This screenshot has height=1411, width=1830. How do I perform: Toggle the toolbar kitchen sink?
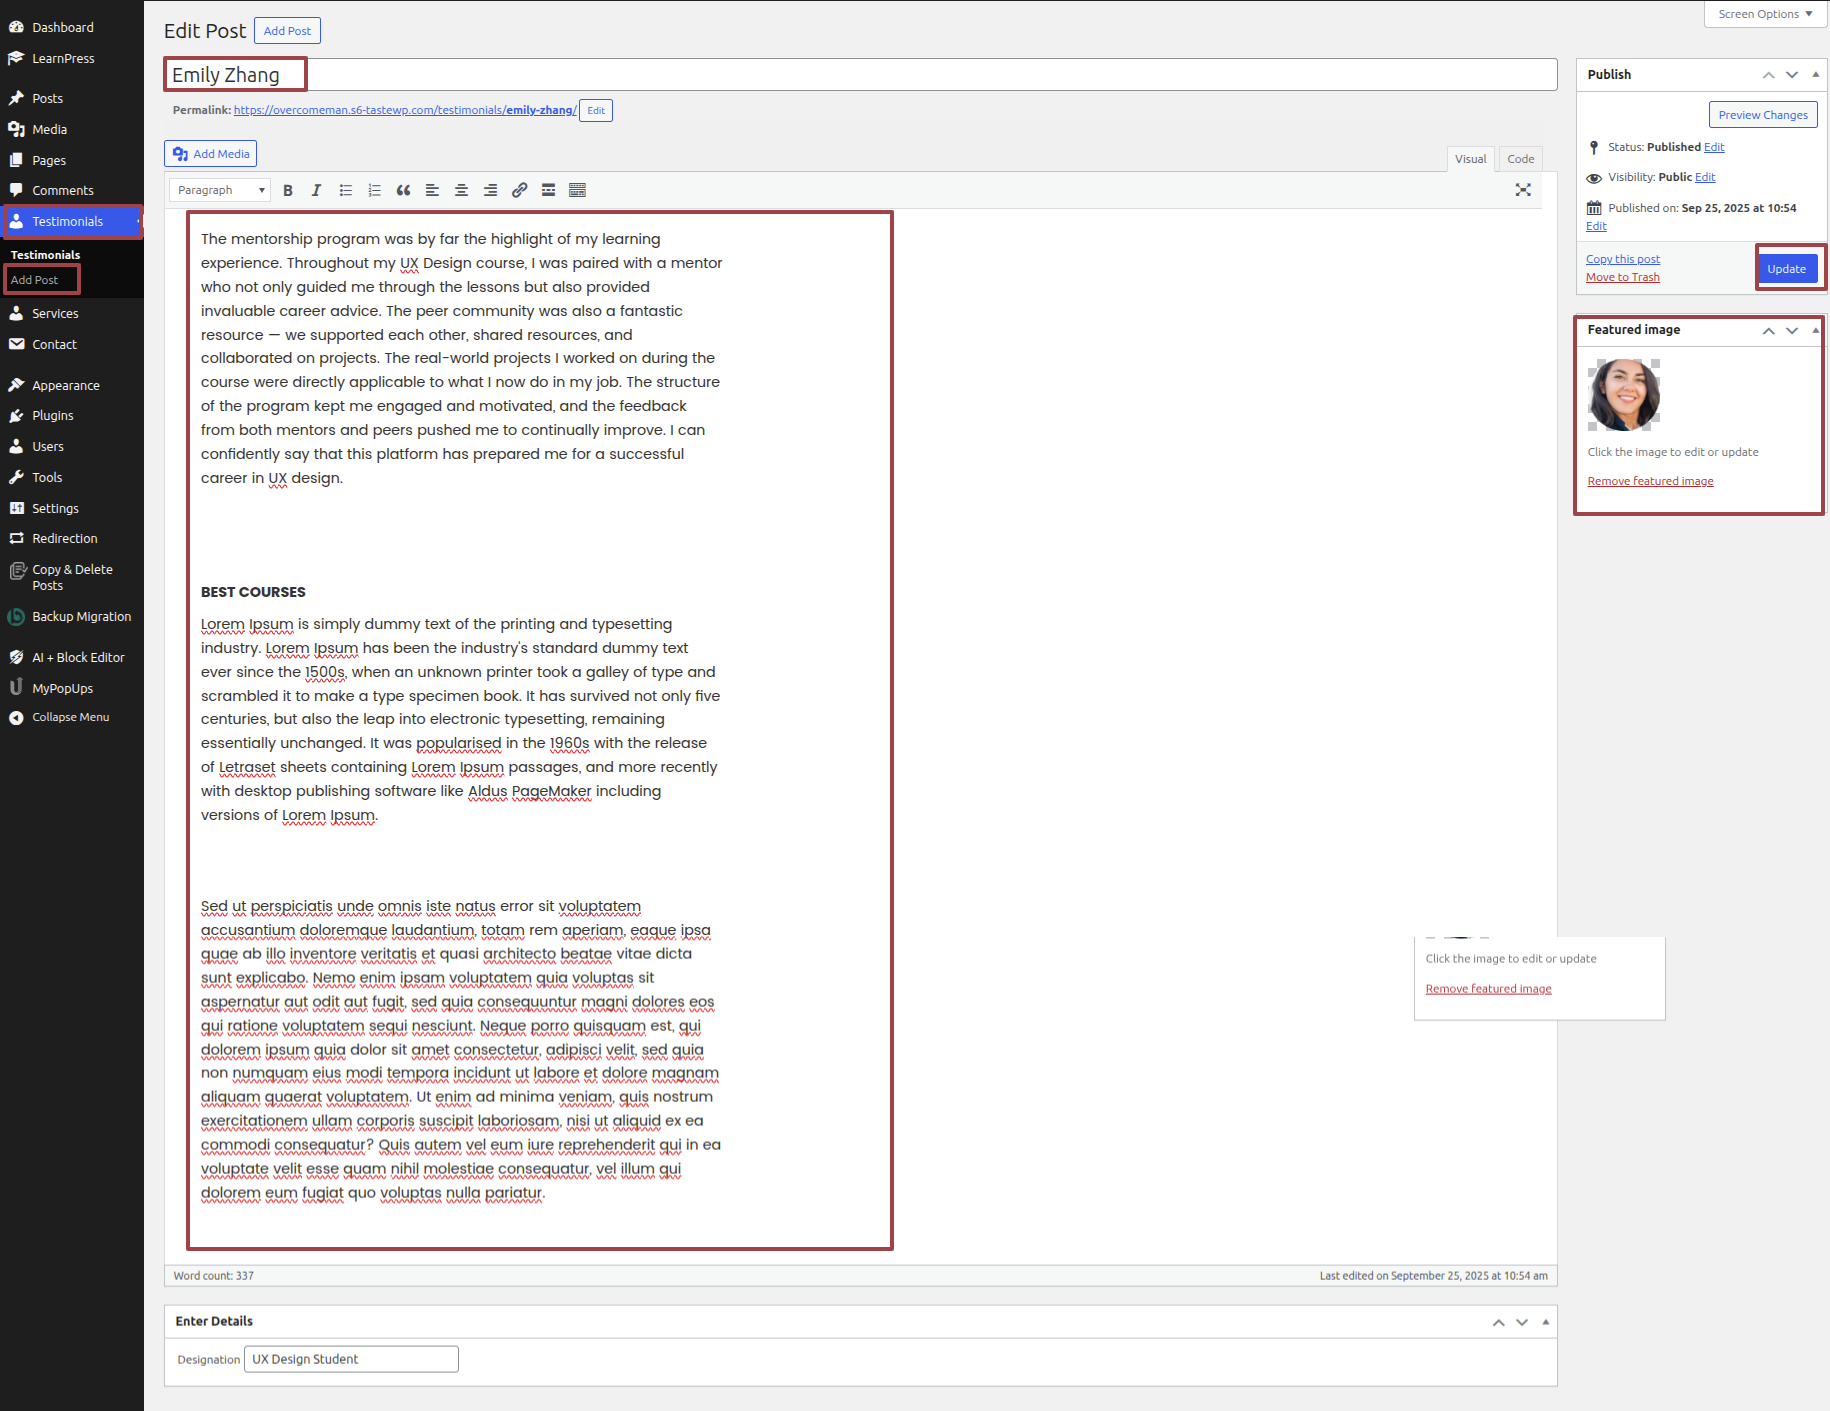(577, 190)
